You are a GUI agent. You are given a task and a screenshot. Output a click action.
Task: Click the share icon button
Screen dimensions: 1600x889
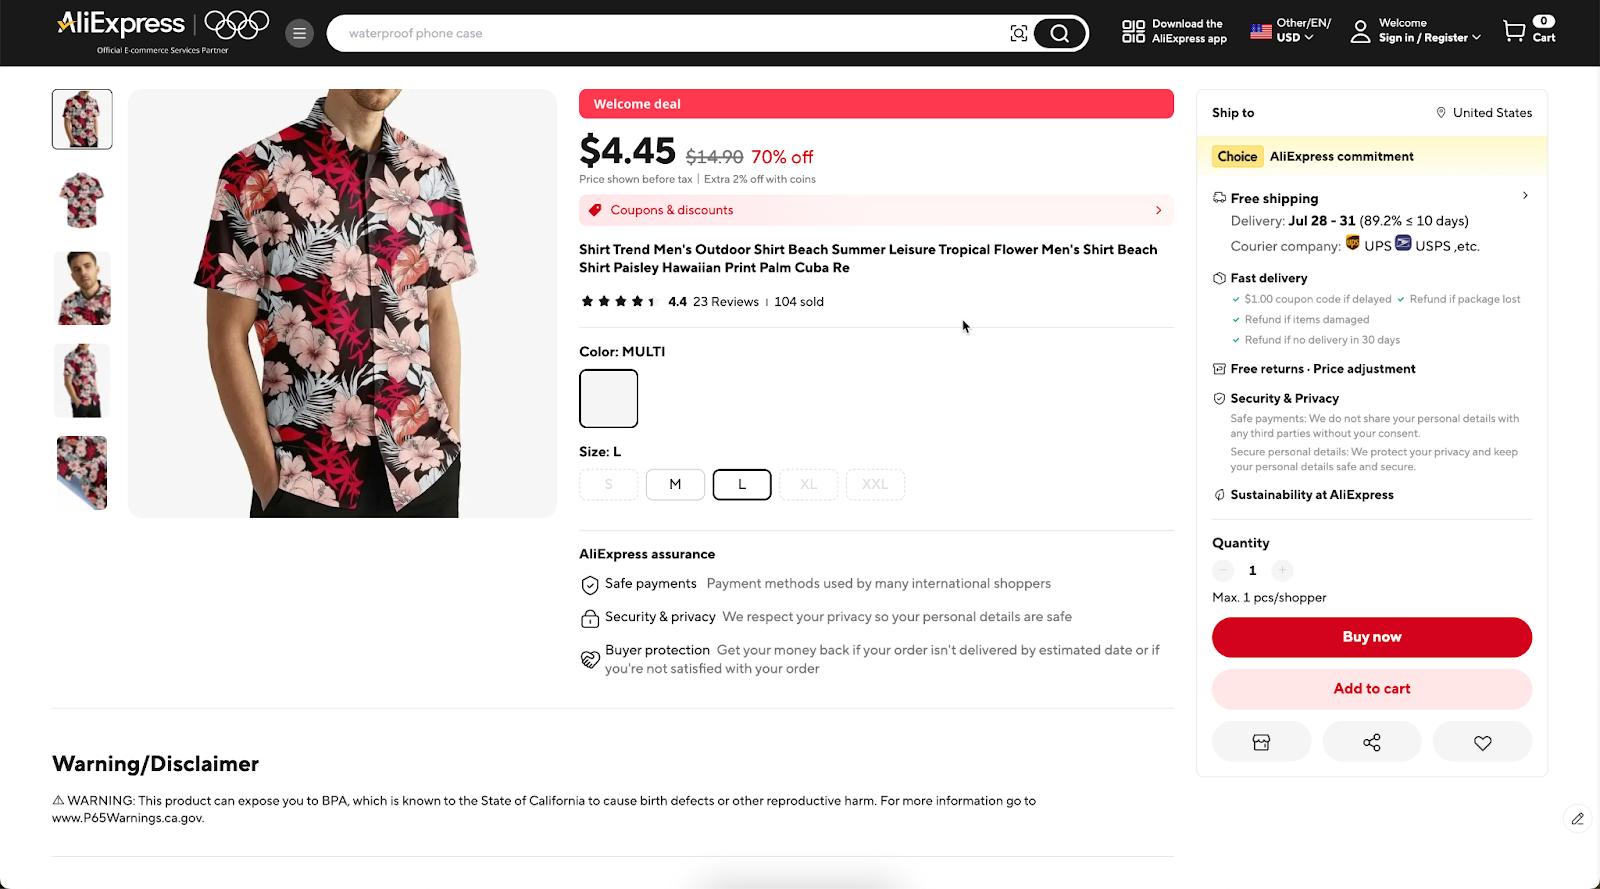1371,742
